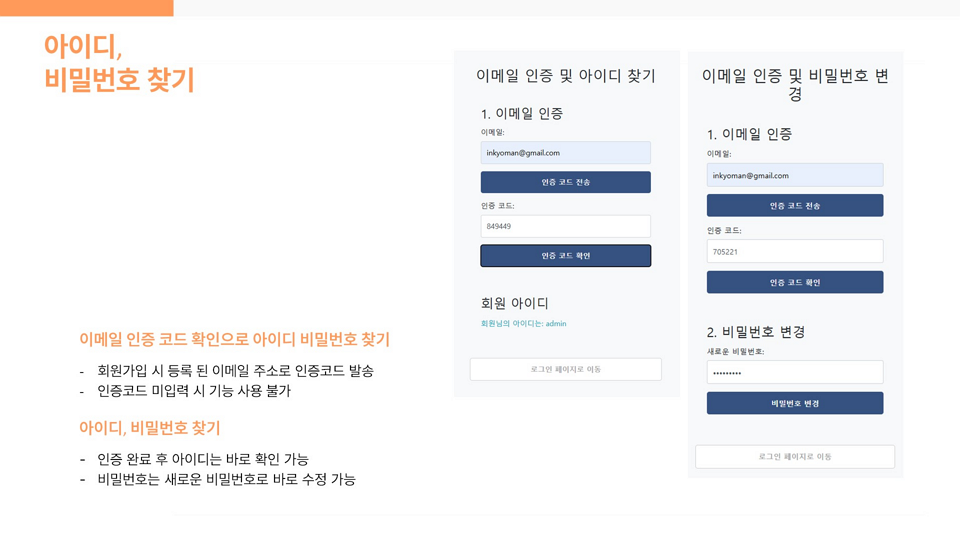
Task: Click 인증 코드 전송 in 비밀번호 변경 form
Action: point(795,205)
